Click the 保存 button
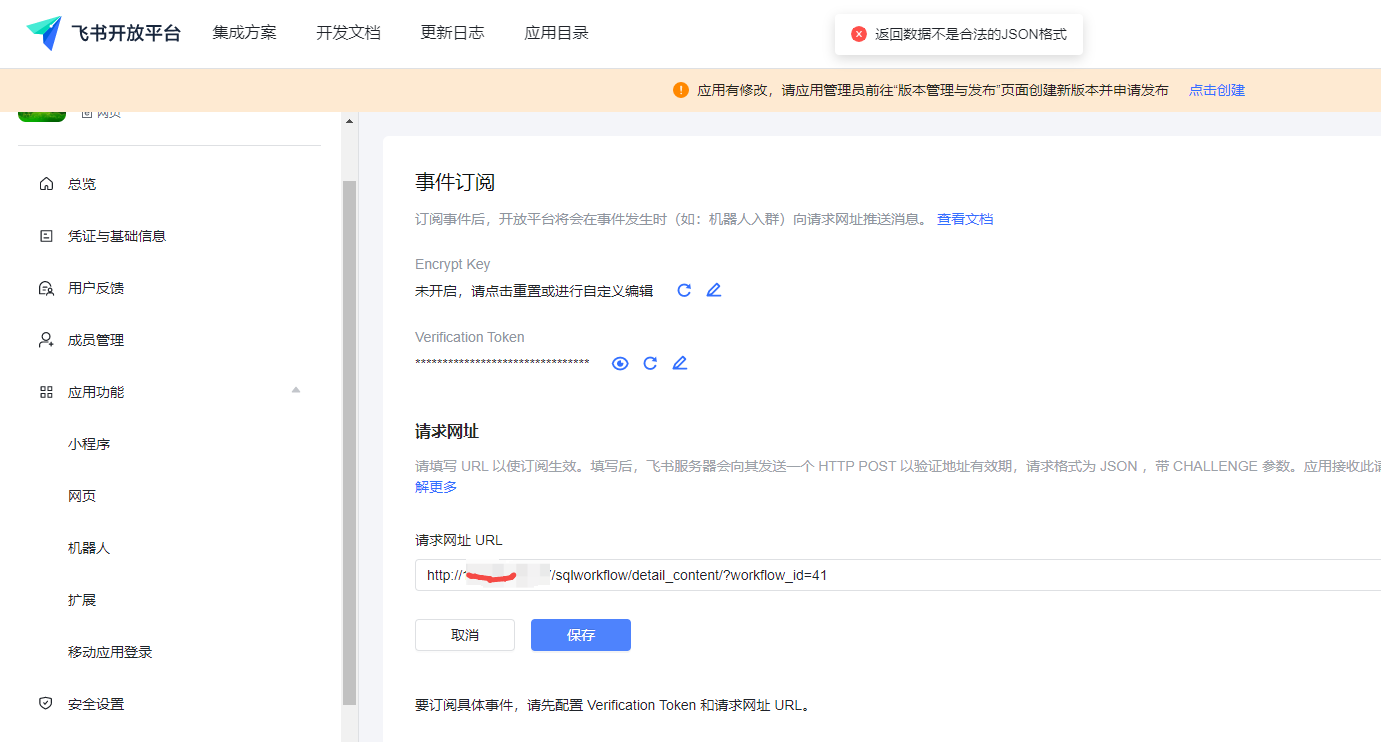 click(x=581, y=635)
